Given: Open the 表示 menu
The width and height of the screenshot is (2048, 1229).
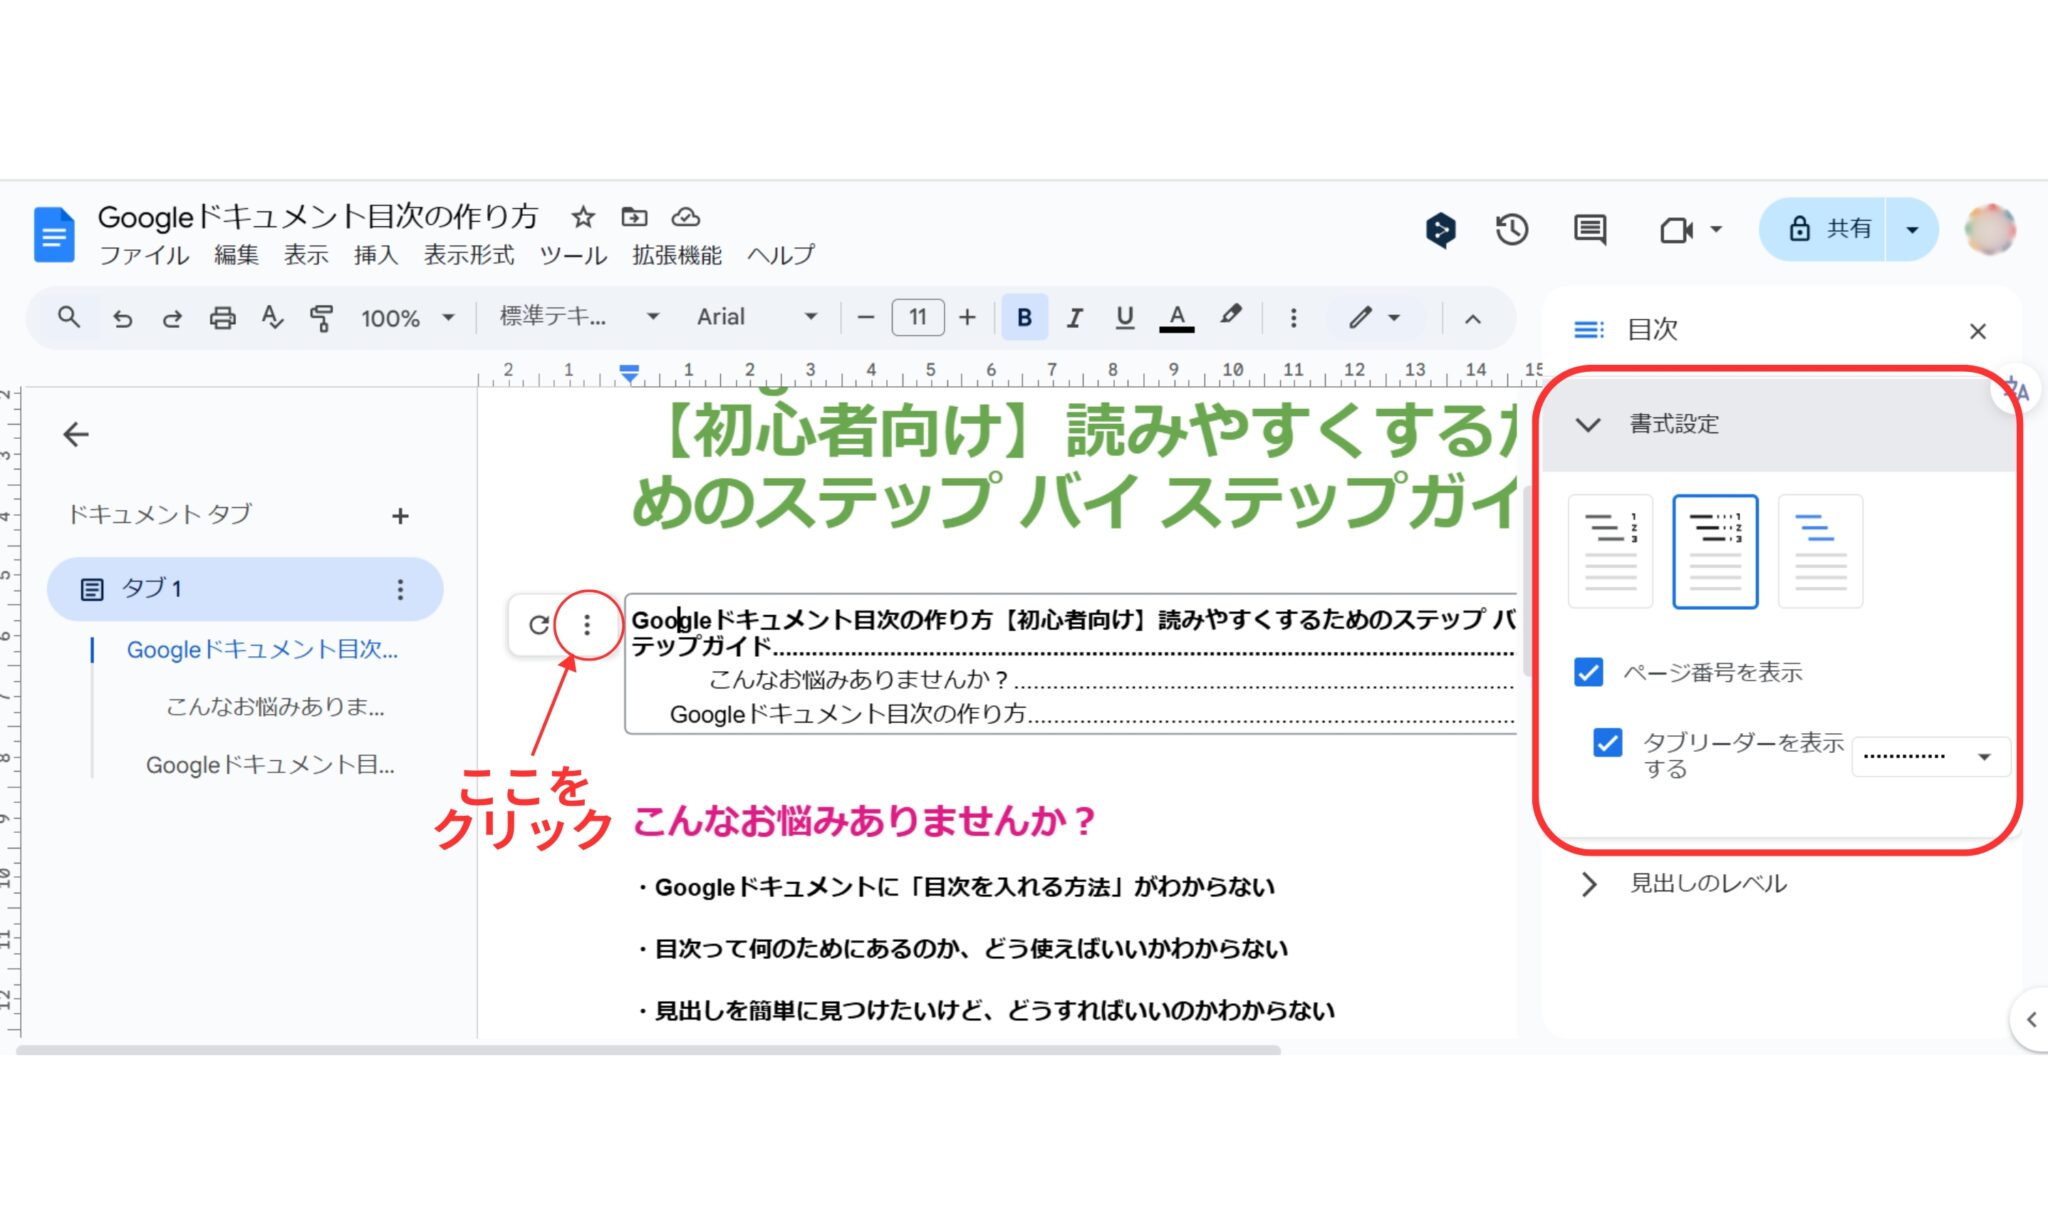Looking at the screenshot, I should [306, 255].
